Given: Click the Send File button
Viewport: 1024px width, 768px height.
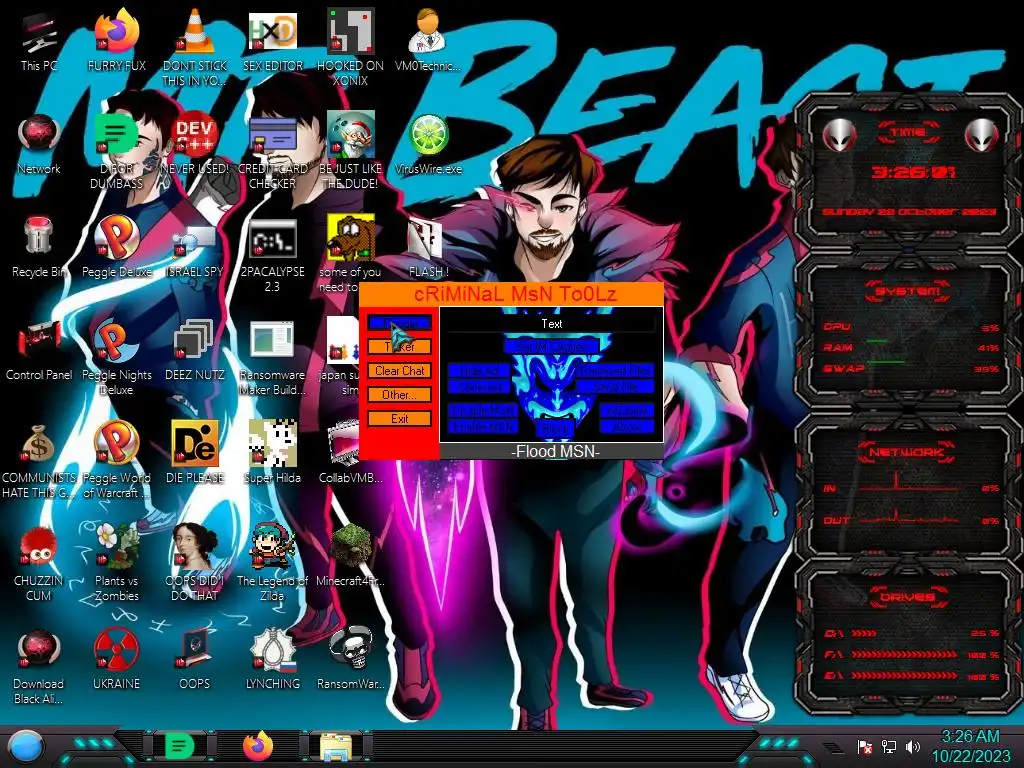Looking at the screenshot, I should (x=615, y=387).
